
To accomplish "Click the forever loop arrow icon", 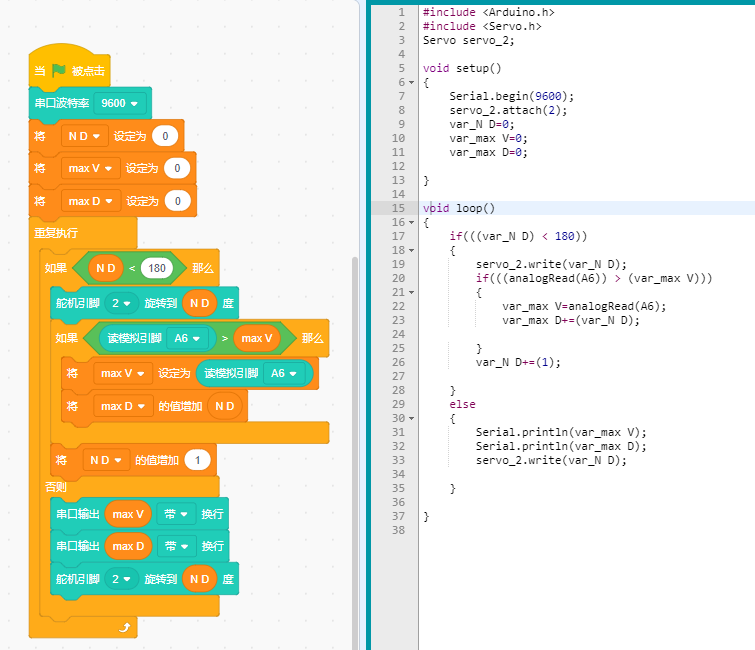I will coord(125,627).
